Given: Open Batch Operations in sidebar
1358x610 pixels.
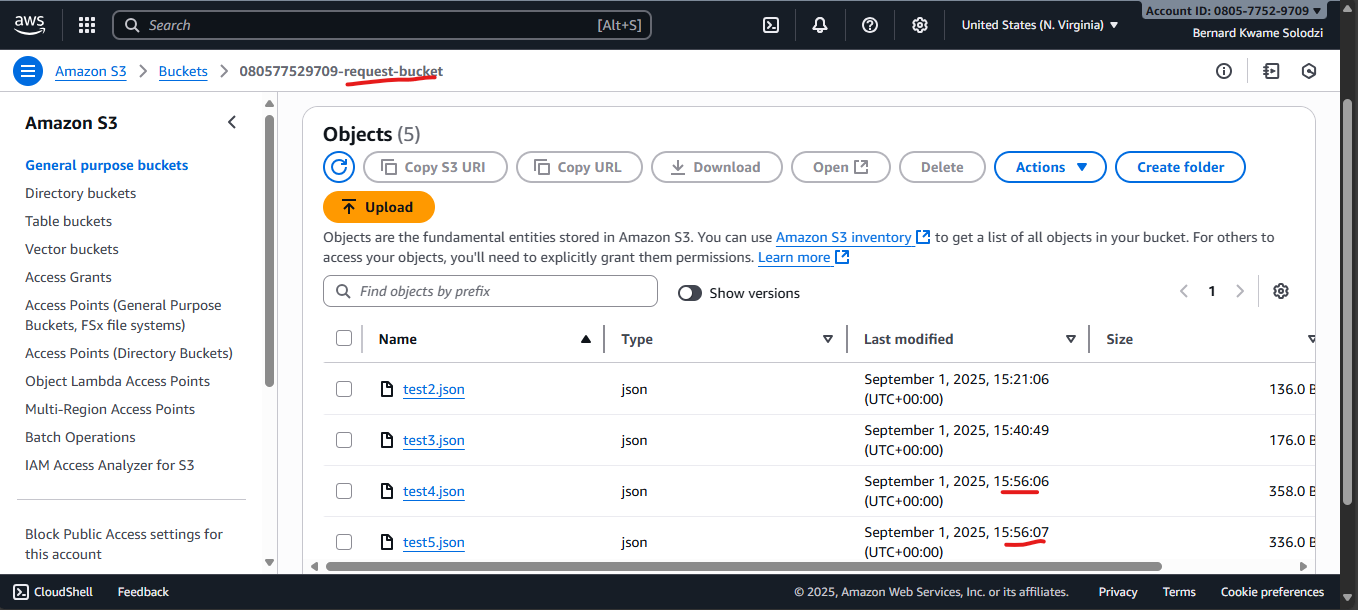Looking at the screenshot, I should [80, 437].
